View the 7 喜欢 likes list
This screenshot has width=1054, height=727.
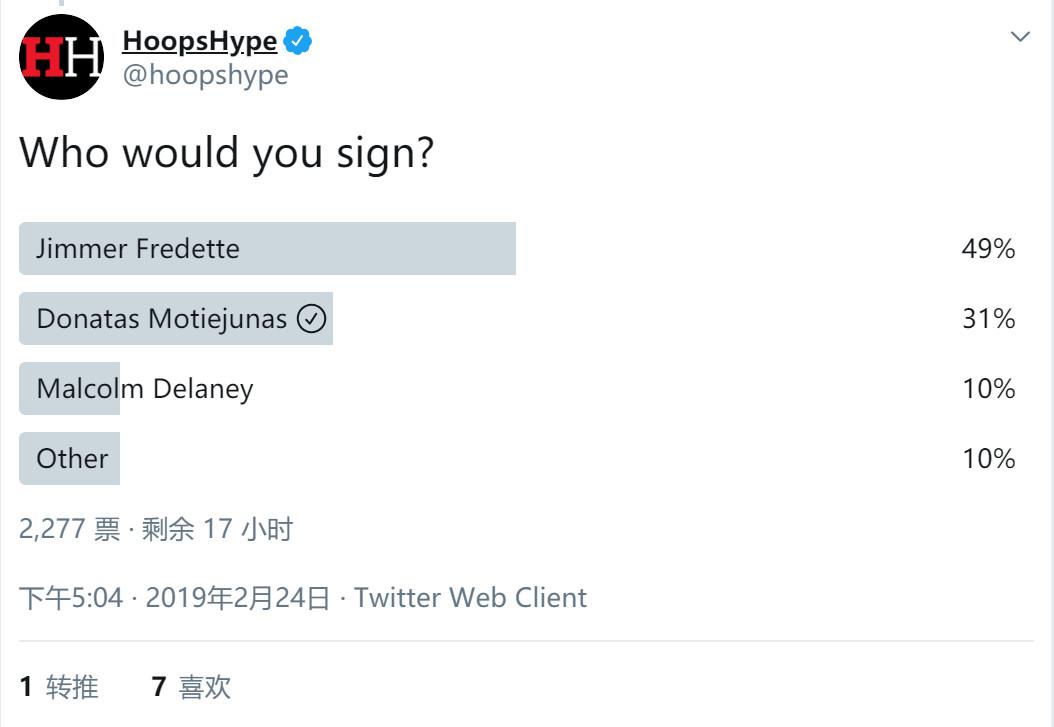click(191, 687)
